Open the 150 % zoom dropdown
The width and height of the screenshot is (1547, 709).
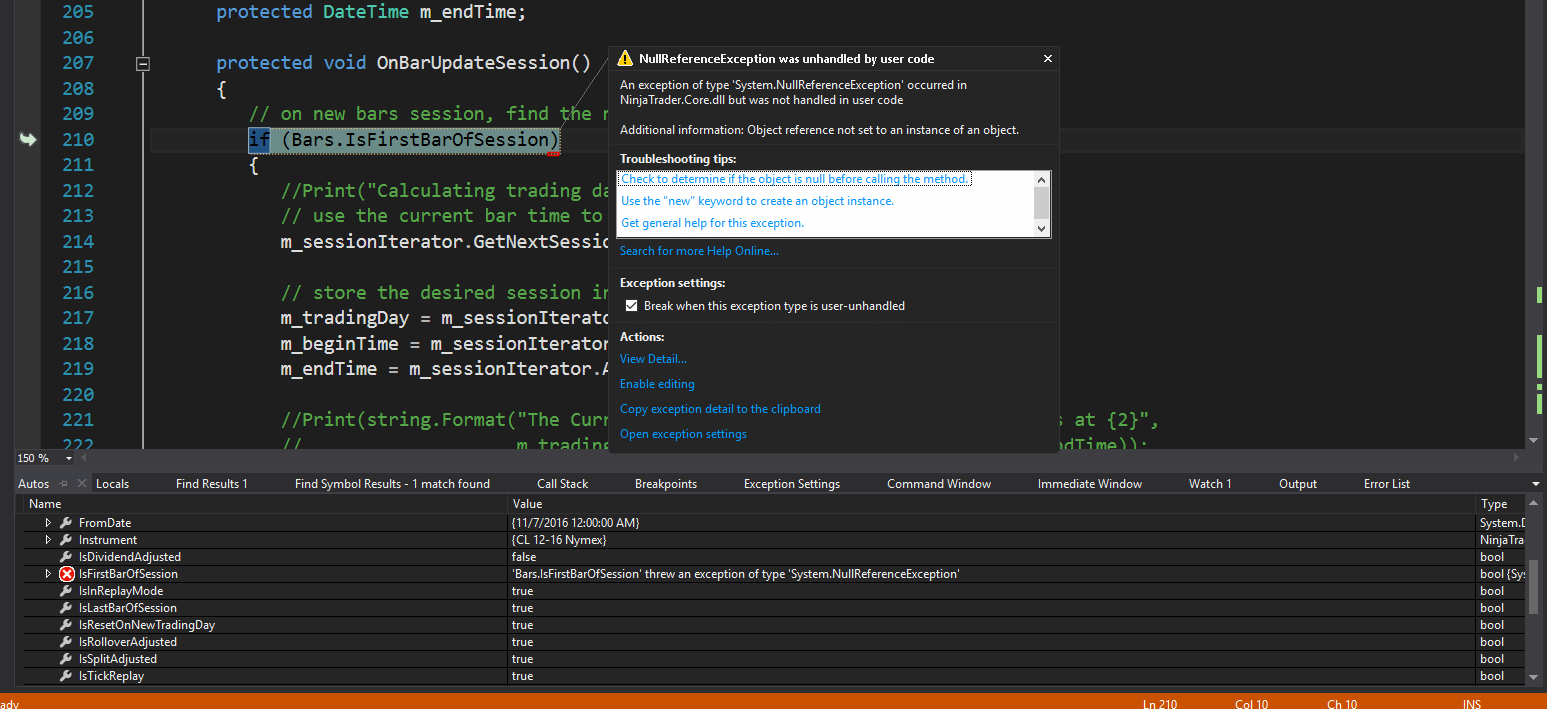69,458
